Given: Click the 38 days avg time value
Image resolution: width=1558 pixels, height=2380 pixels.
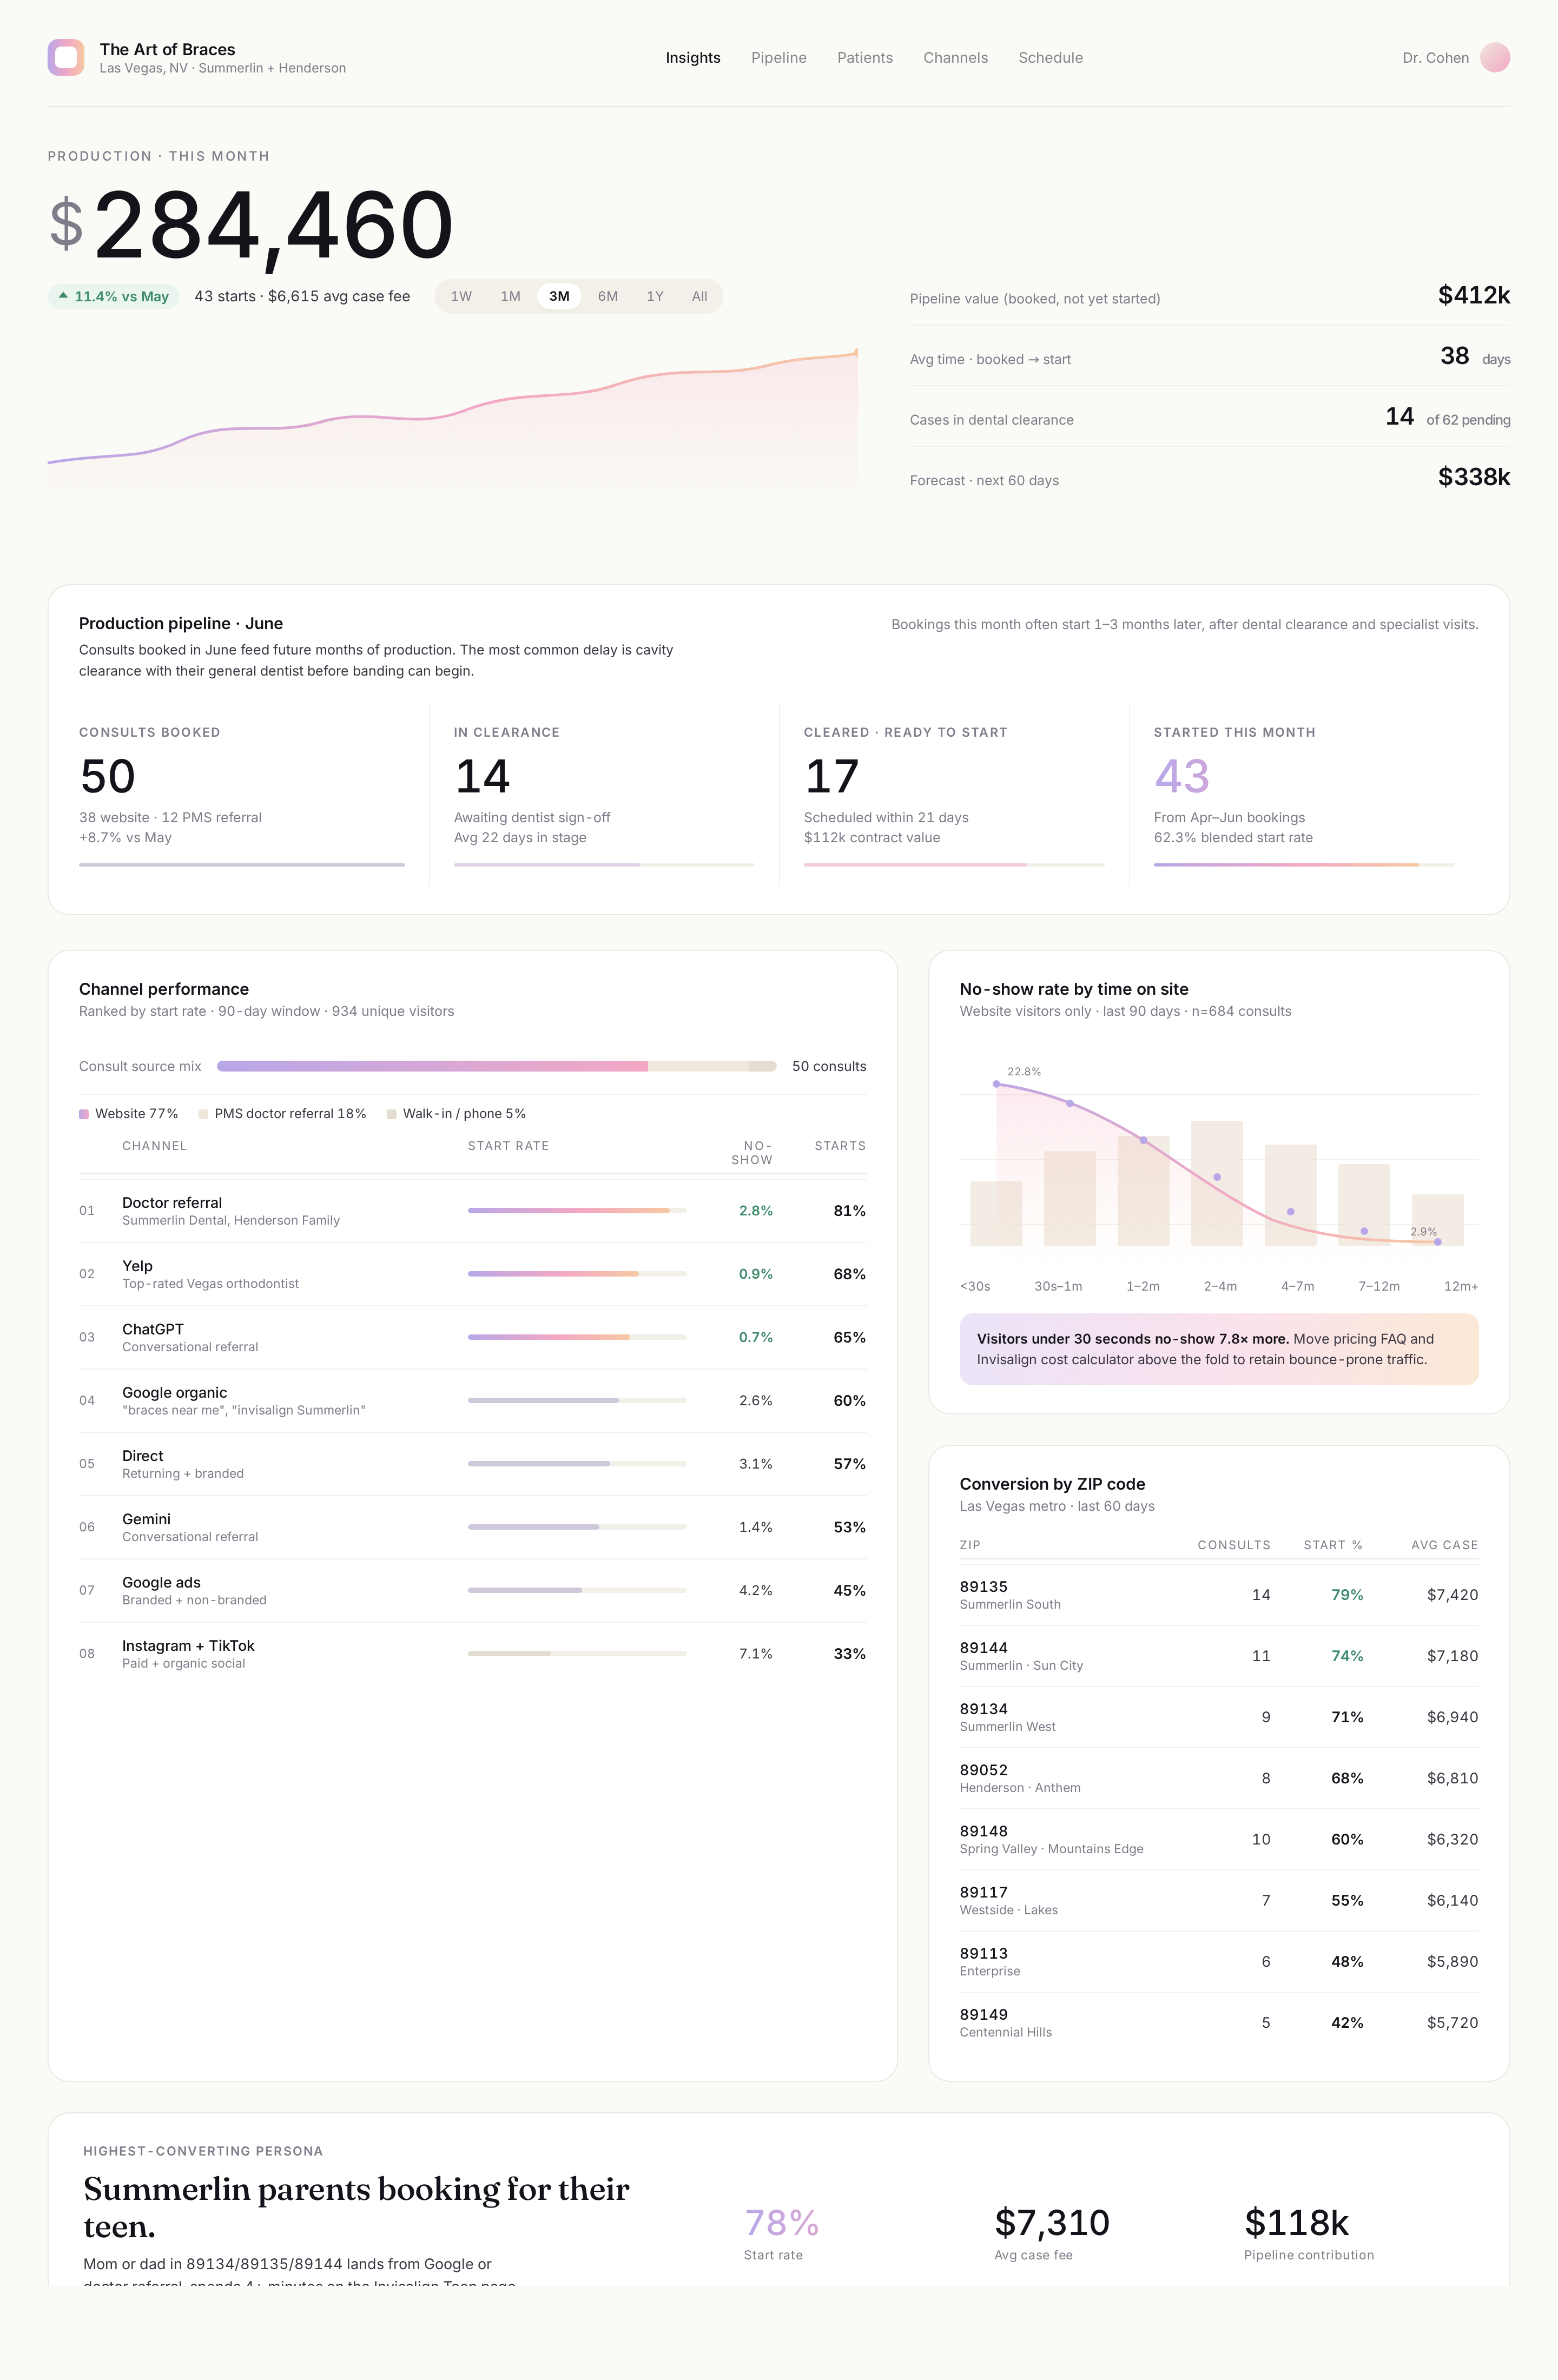Looking at the screenshot, I should pyautogui.click(x=1475, y=357).
